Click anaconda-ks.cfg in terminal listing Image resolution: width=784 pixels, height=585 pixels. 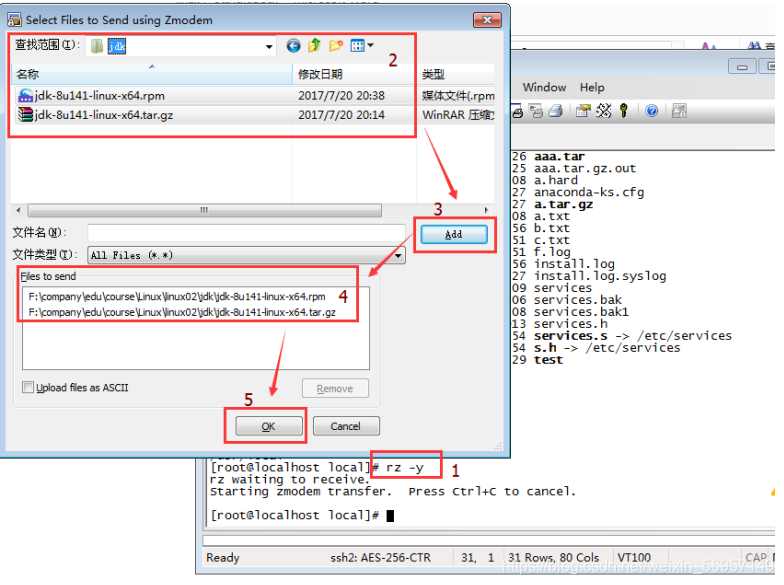pyautogui.click(x=589, y=192)
